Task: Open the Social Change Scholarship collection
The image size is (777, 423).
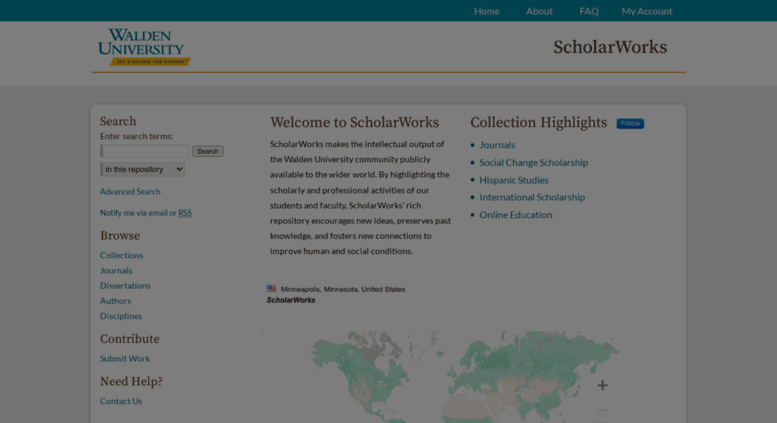Action: click(533, 162)
